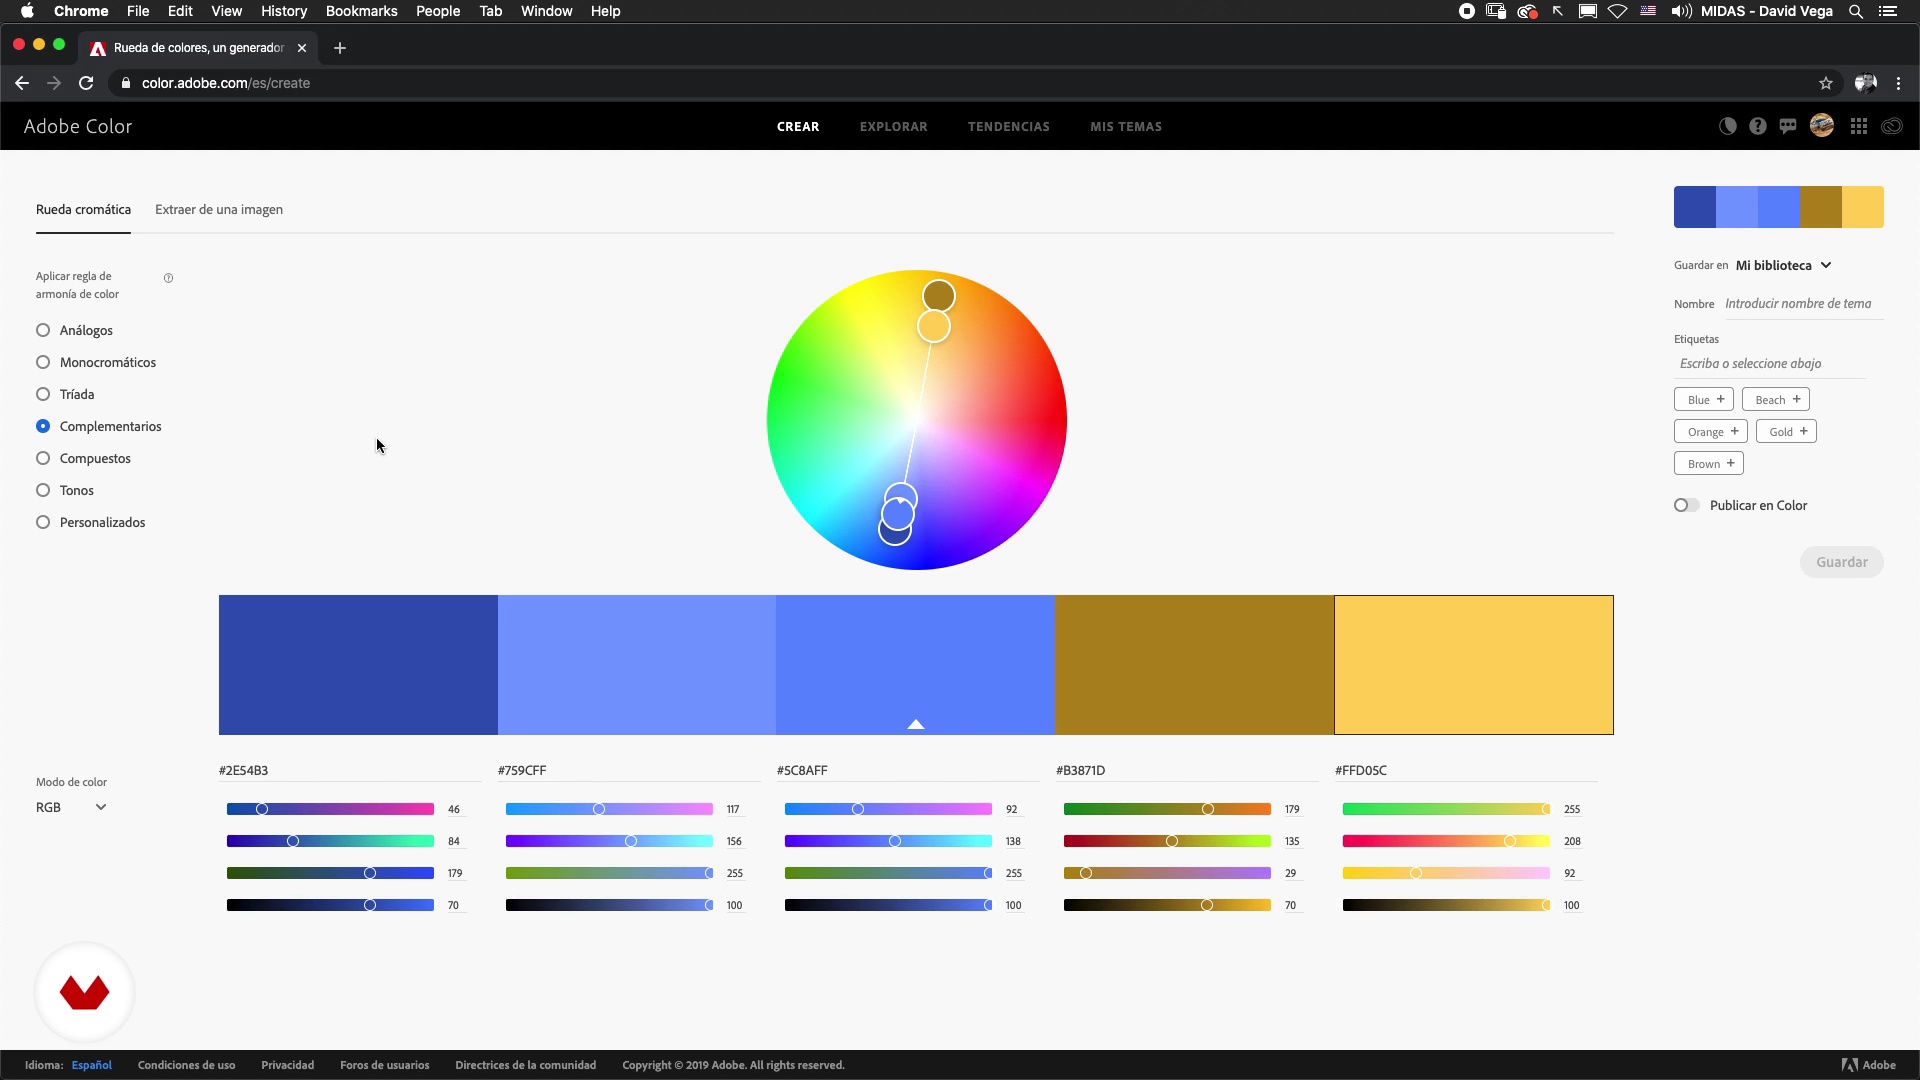
Task: Open the TENDENCIAS tab
Action: pyautogui.click(x=1009, y=127)
